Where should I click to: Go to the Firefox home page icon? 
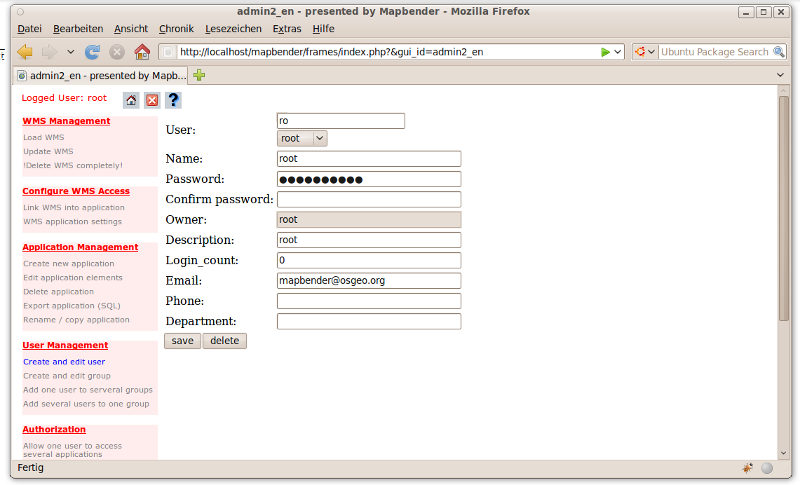pyautogui.click(x=142, y=52)
